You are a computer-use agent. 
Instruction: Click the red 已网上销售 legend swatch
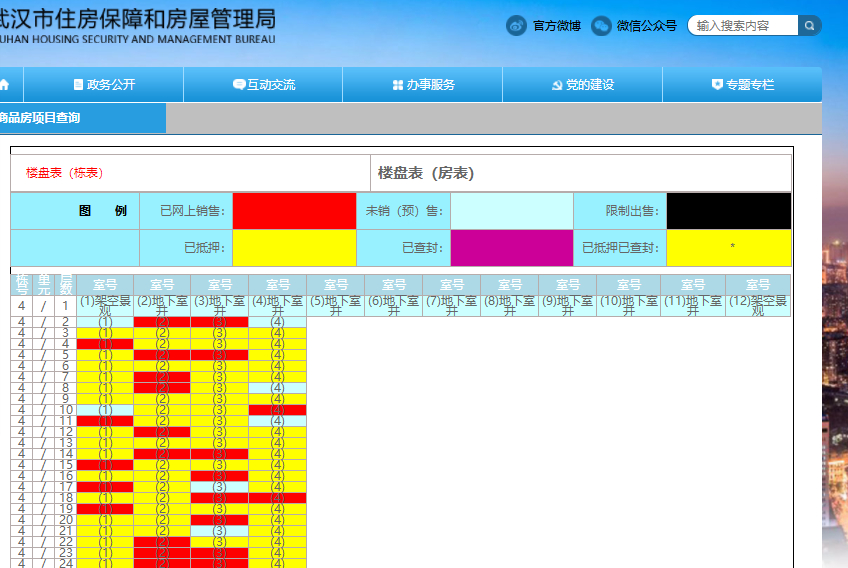[294, 211]
